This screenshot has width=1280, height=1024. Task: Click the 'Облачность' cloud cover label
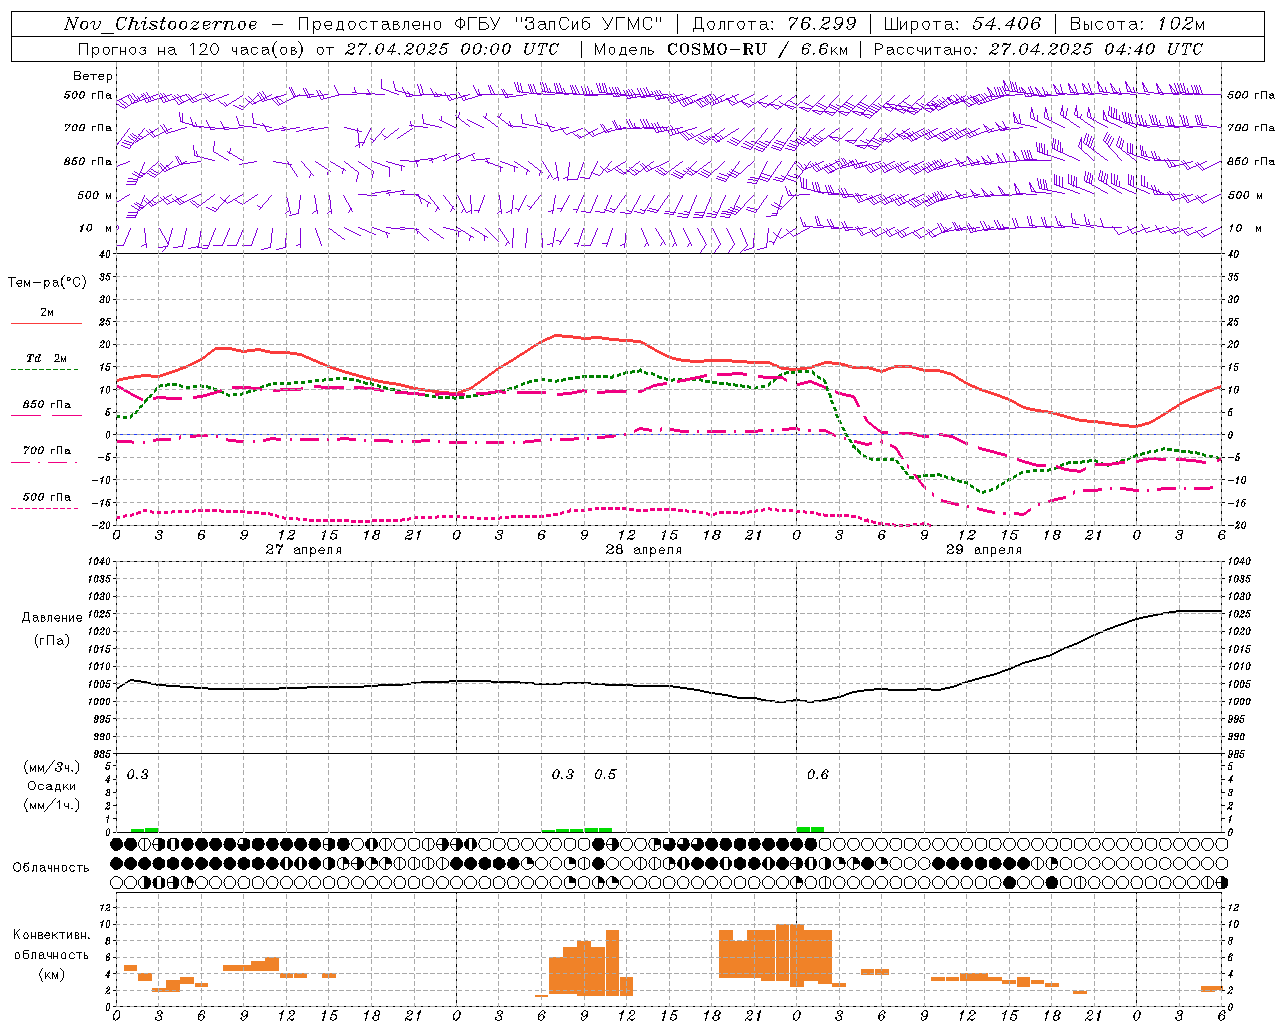pos(51,868)
